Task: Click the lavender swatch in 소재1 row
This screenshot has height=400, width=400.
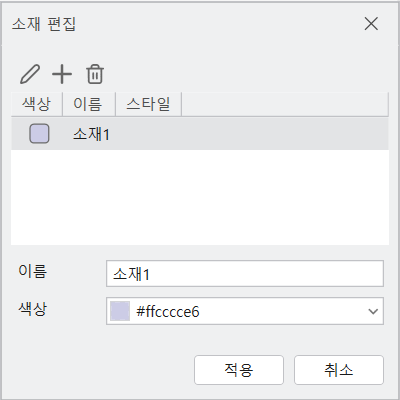Action: pos(39,134)
